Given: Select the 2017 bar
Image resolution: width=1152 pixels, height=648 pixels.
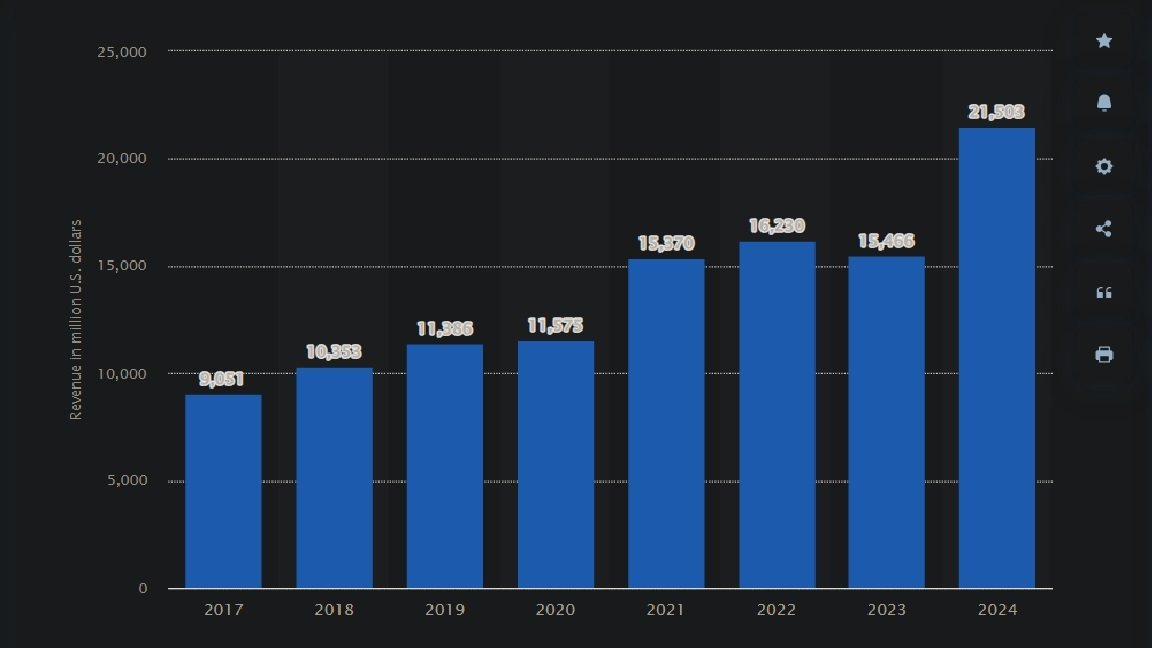Looking at the screenshot, I should tap(223, 492).
